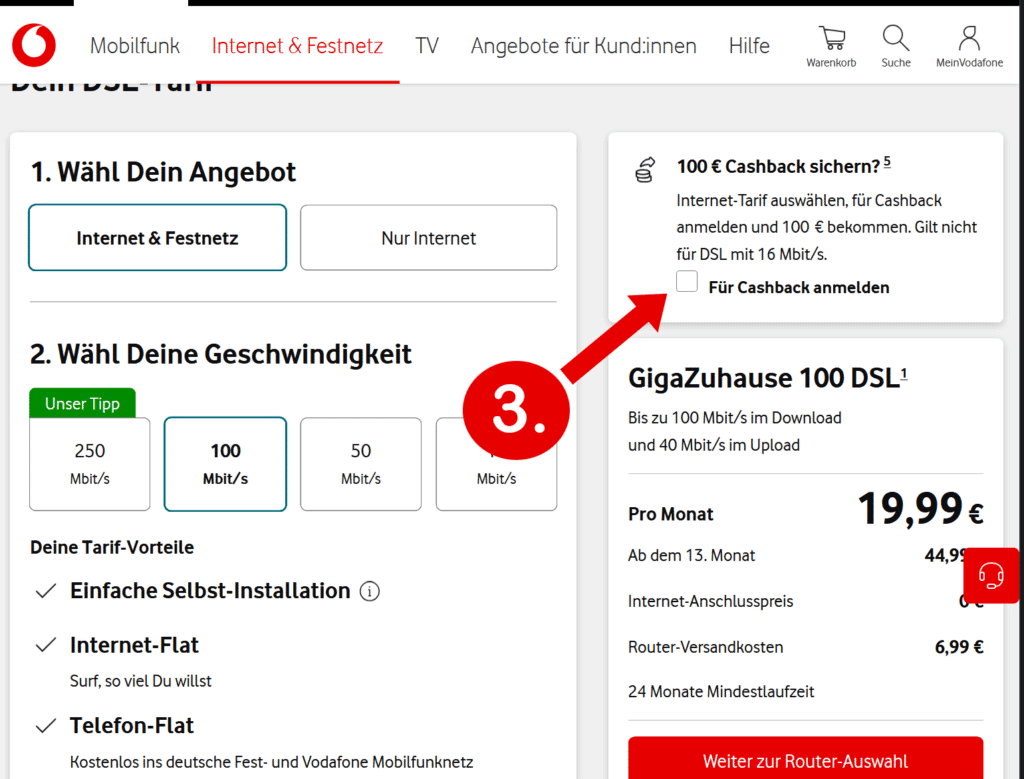This screenshot has width=1024, height=779.
Task: Click Weiter zur Router-Auswahl button
Action: (x=805, y=760)
